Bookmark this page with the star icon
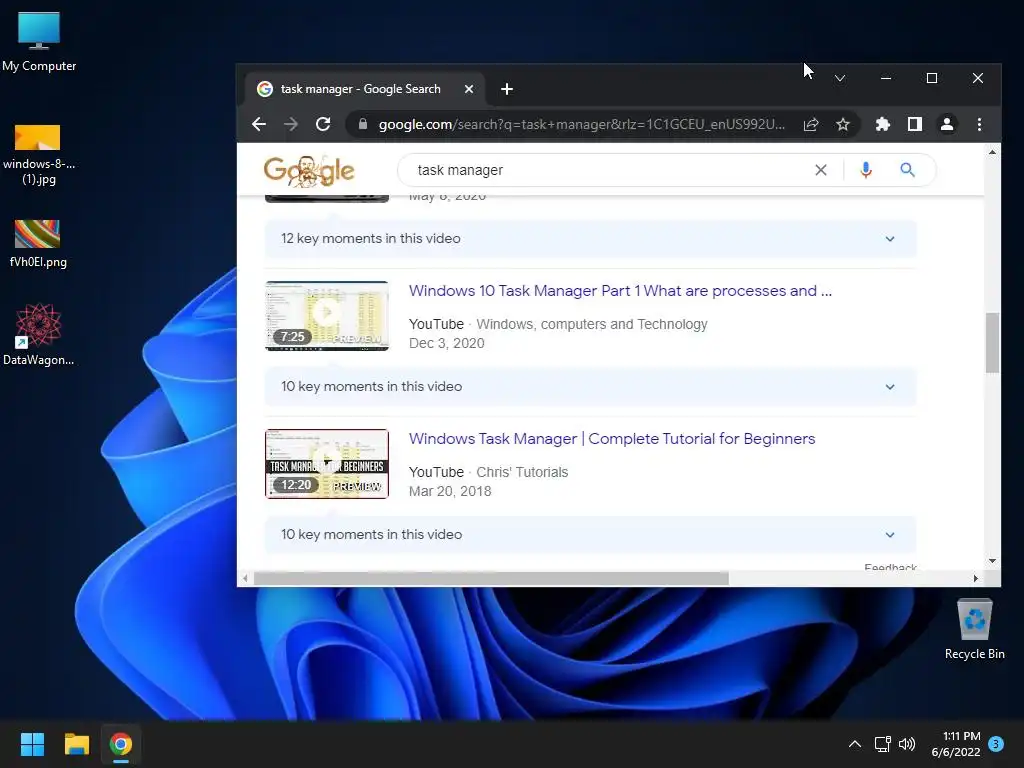1024x768 pixels. [843, 124]
